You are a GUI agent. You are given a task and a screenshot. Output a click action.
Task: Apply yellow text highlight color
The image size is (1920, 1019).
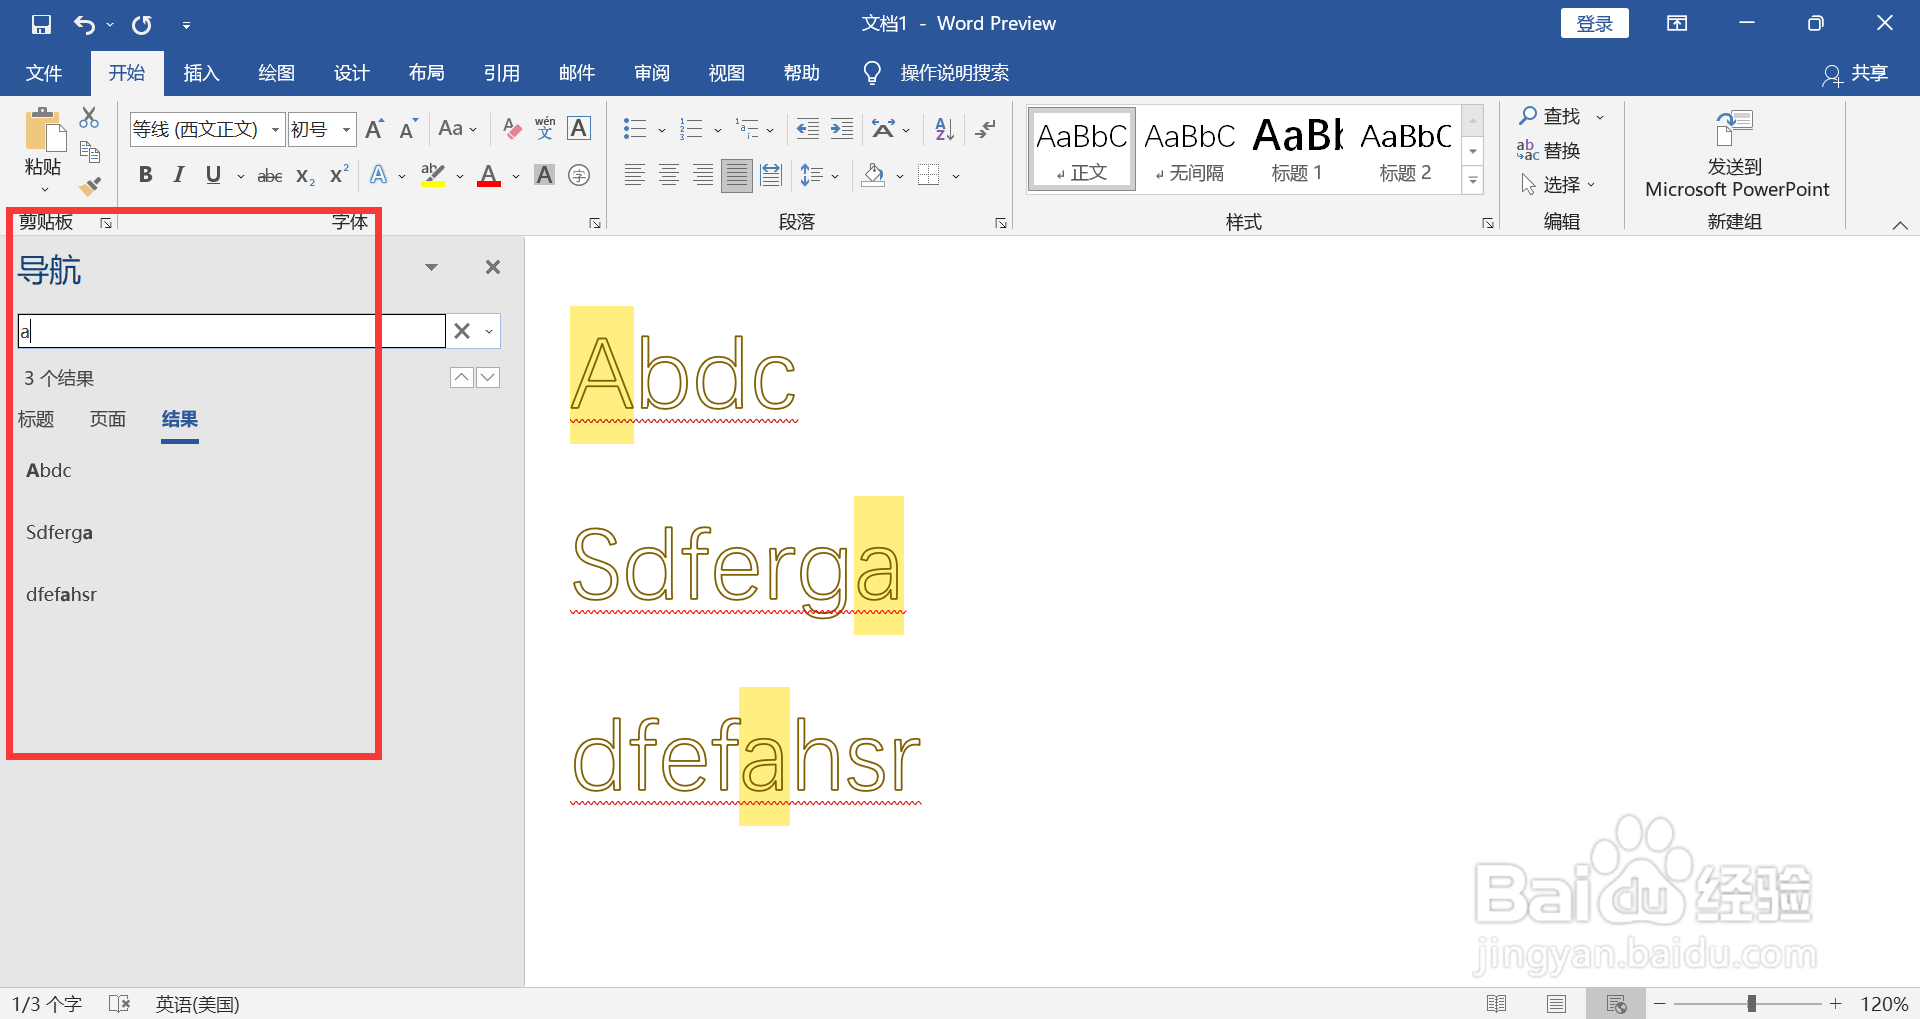(433, 176)
